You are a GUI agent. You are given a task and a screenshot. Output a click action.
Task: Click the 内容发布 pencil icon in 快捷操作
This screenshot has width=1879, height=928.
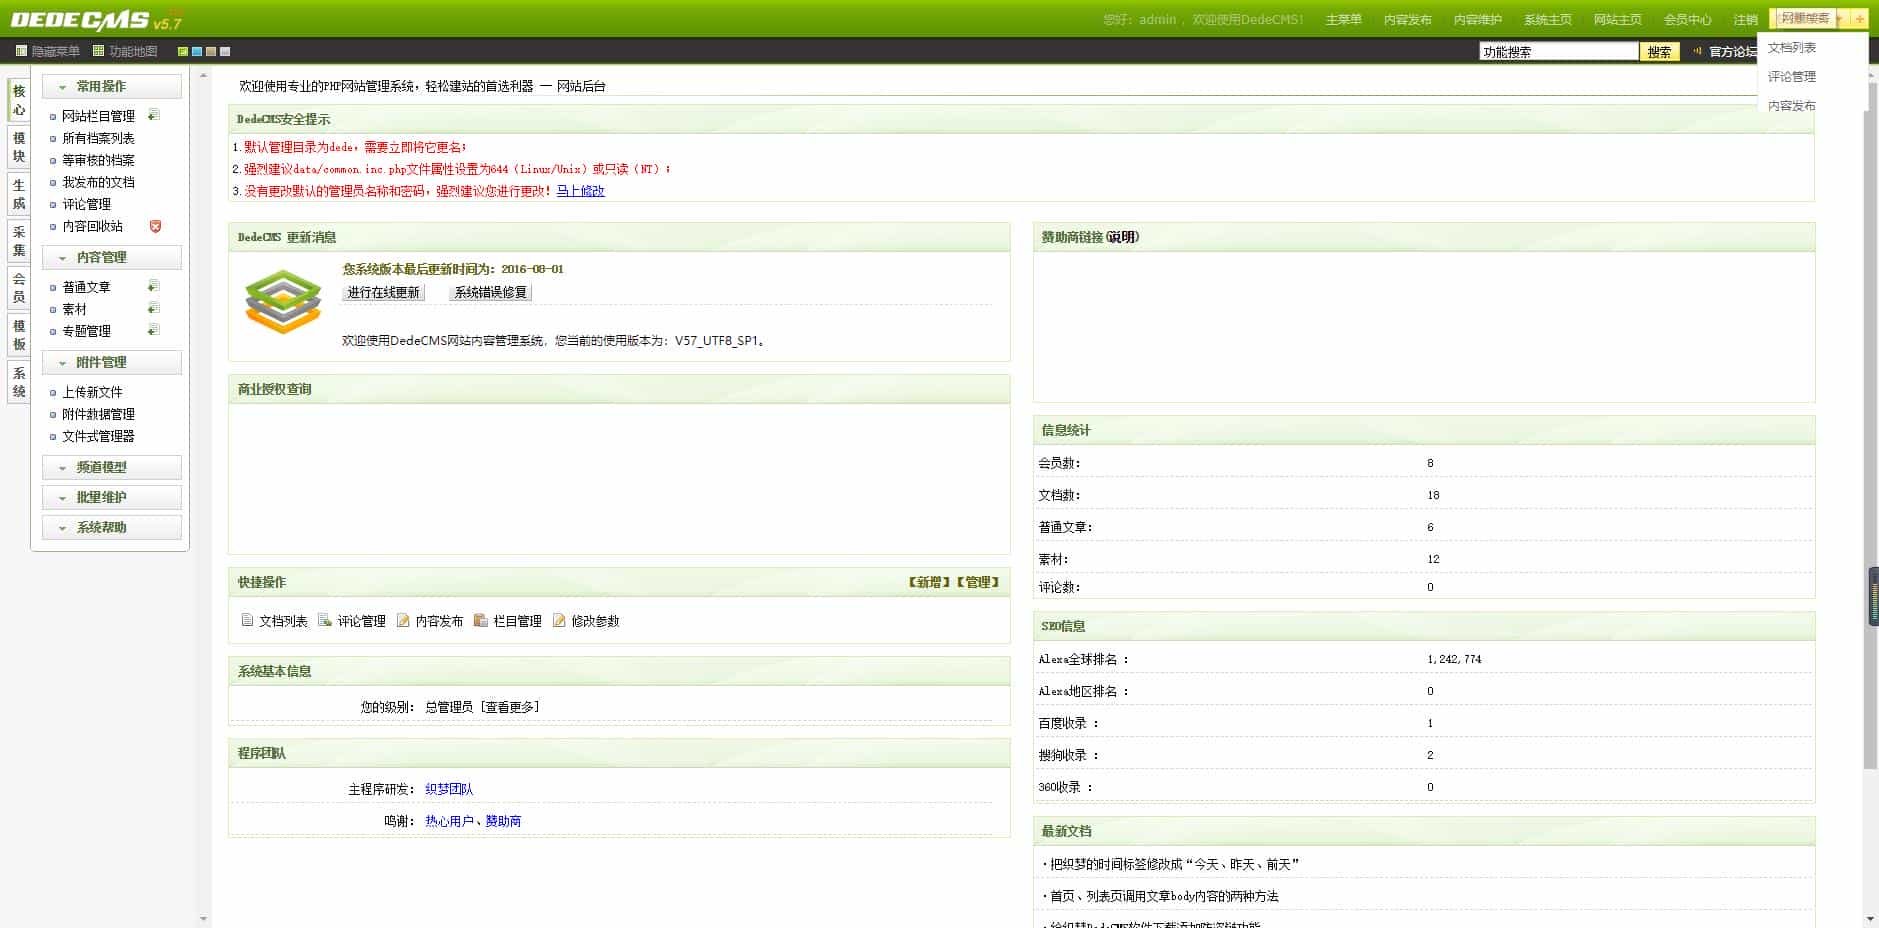[x=403, y=620]
